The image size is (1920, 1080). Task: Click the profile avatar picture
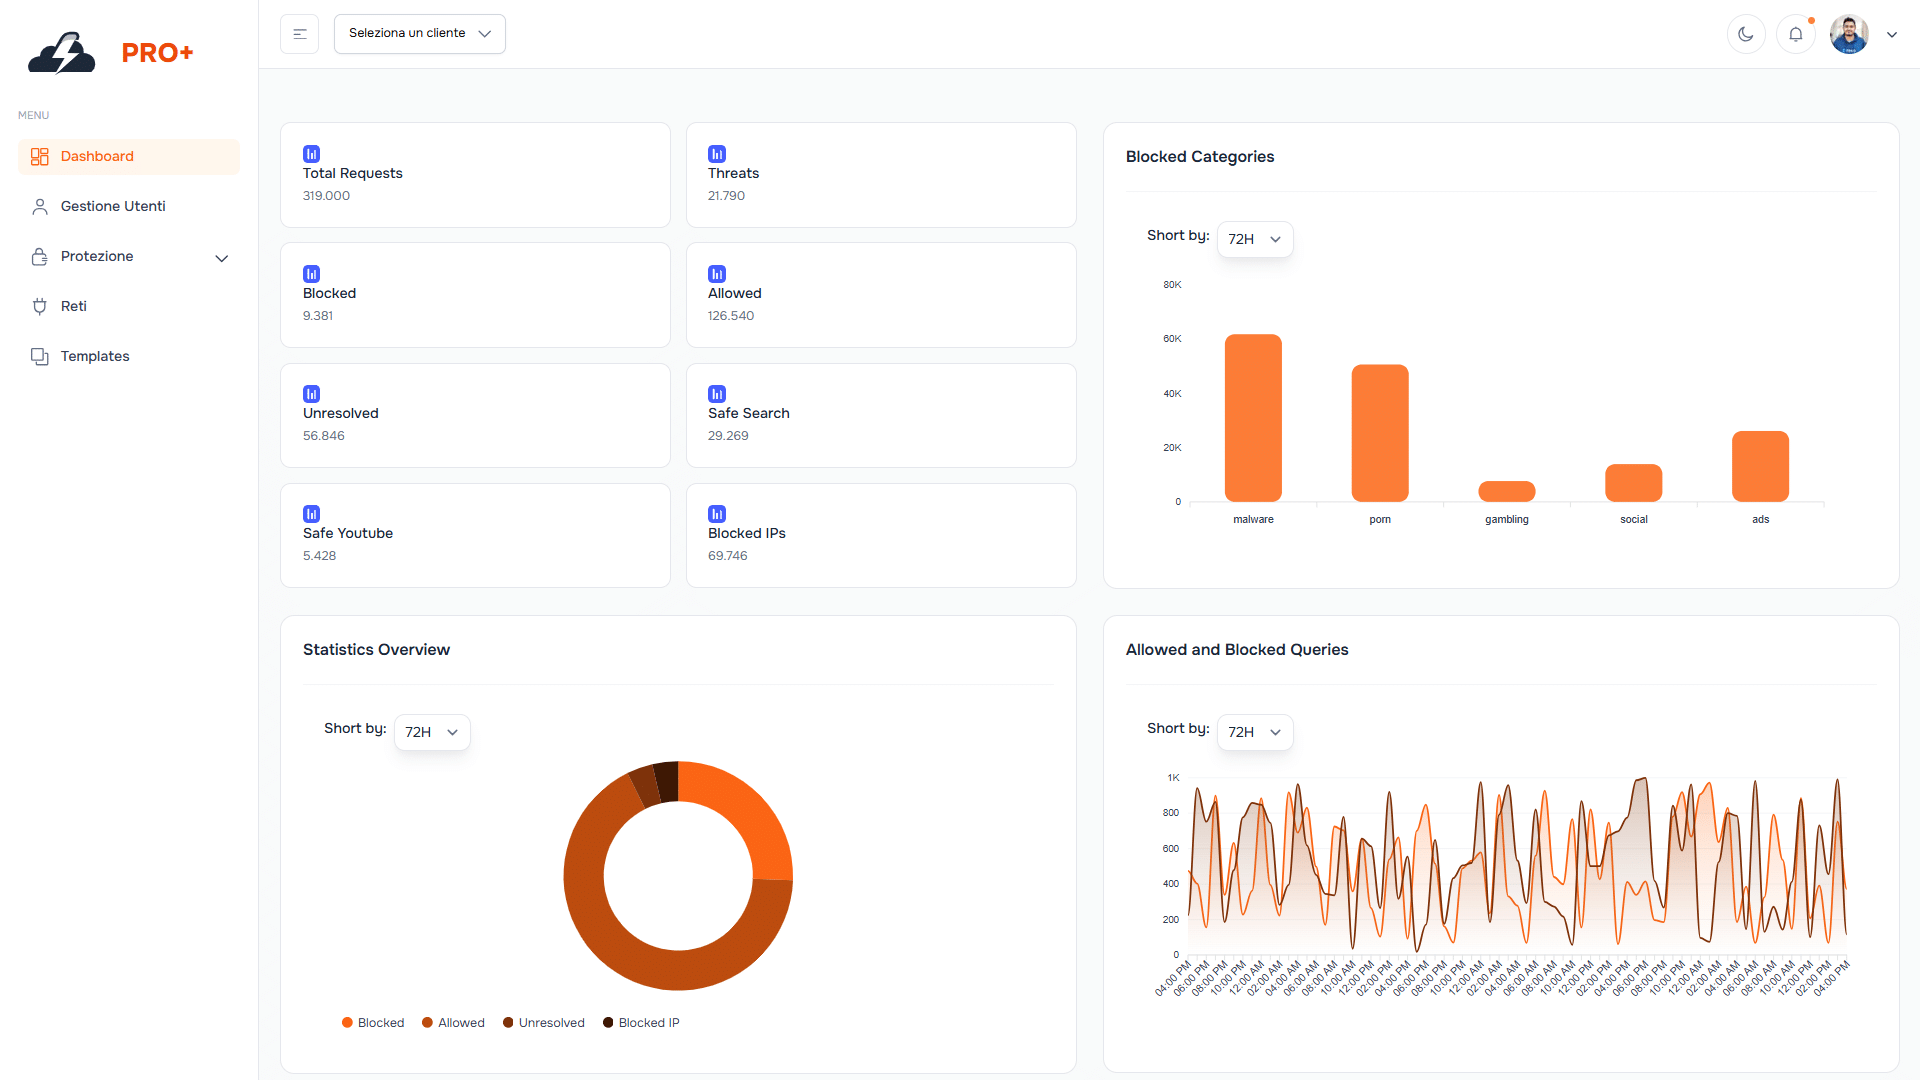[1849, 33]
